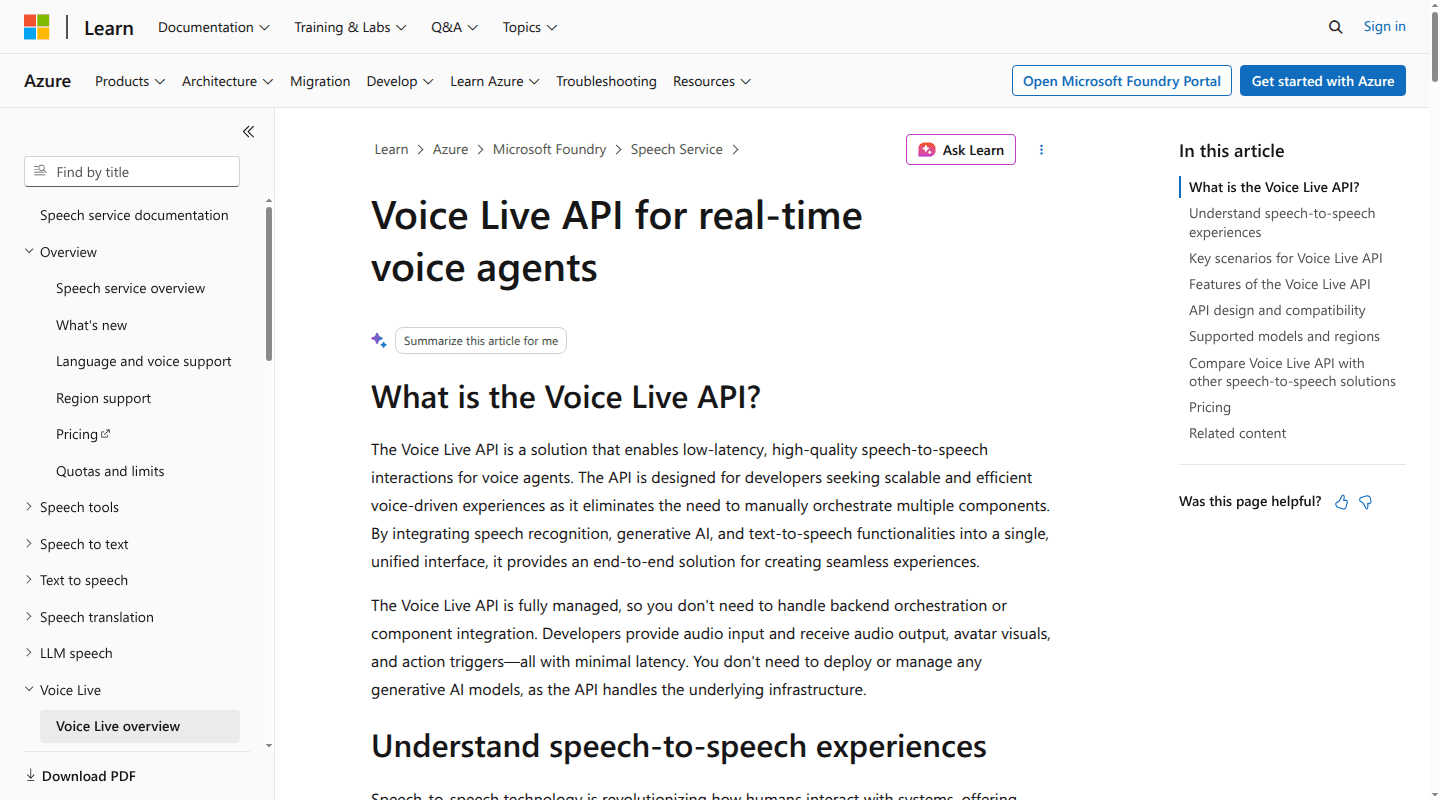Open the Topics dropdown menu
Screen dimensions: 1440x800
tap(530, 27)
